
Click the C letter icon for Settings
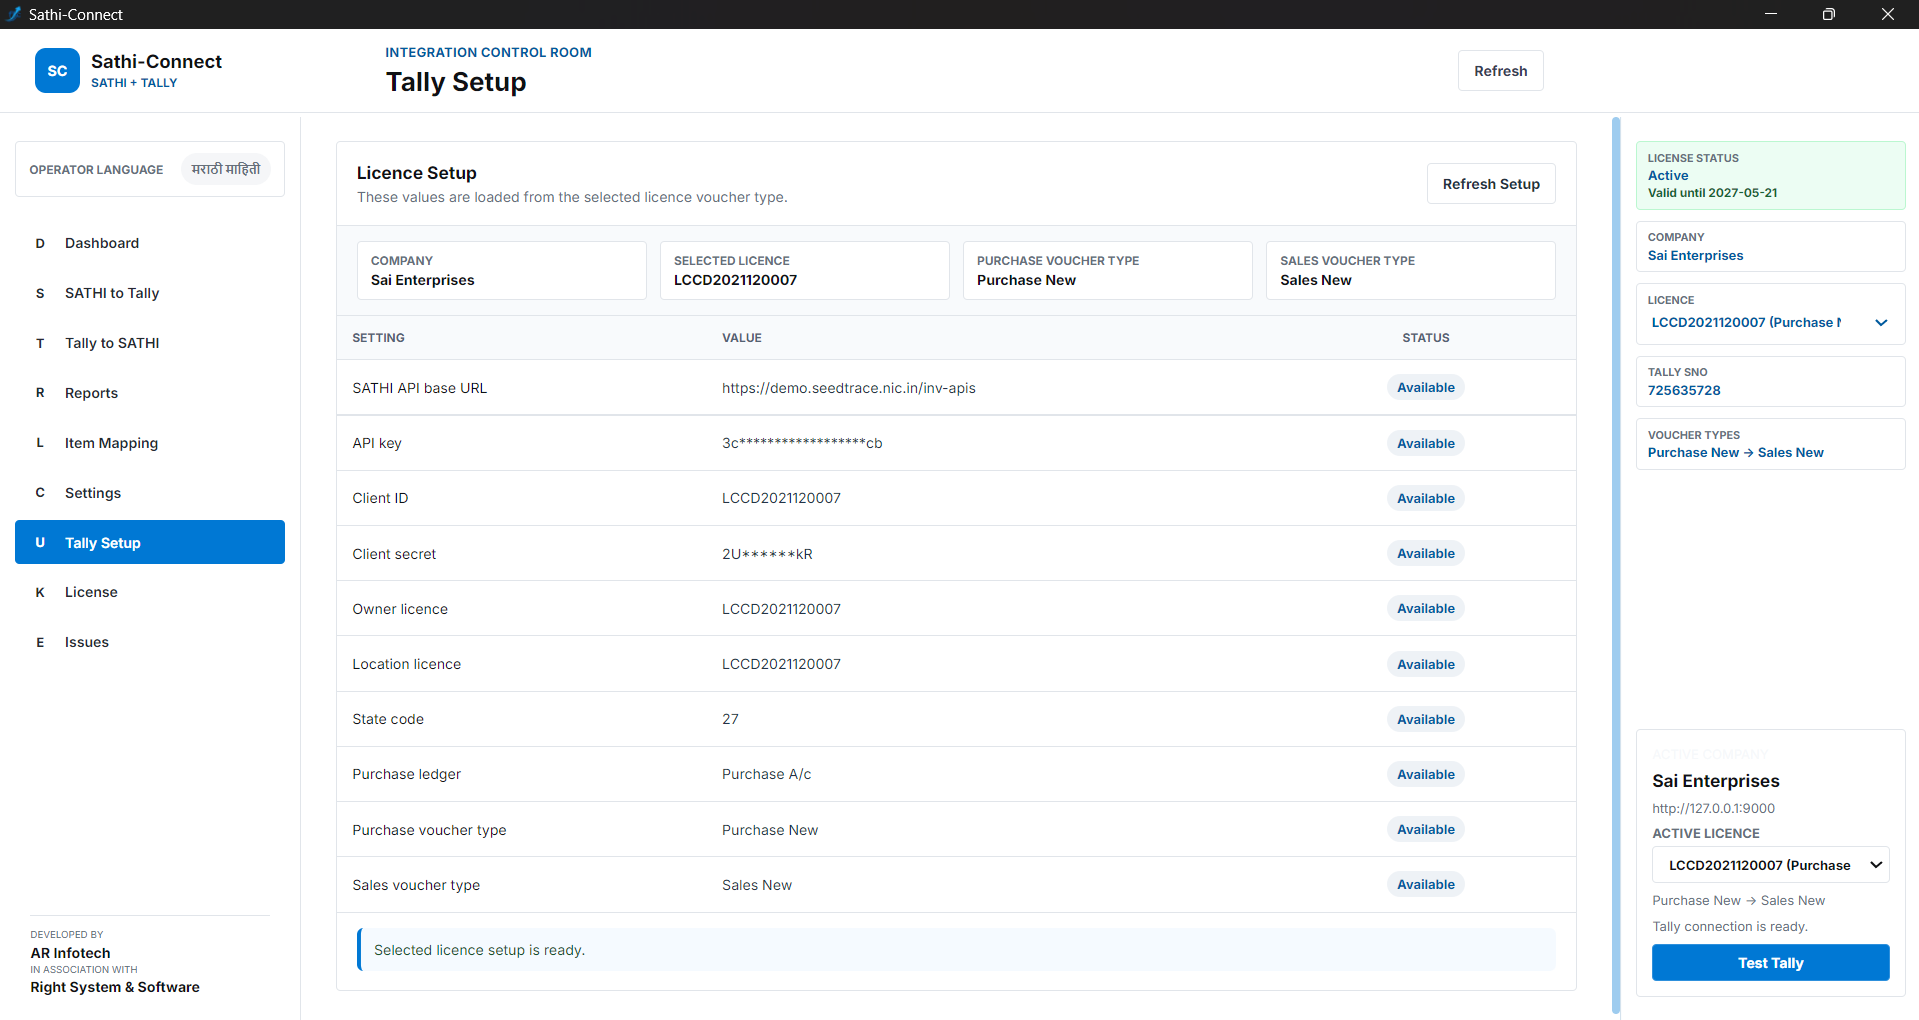tap(40, 493)
